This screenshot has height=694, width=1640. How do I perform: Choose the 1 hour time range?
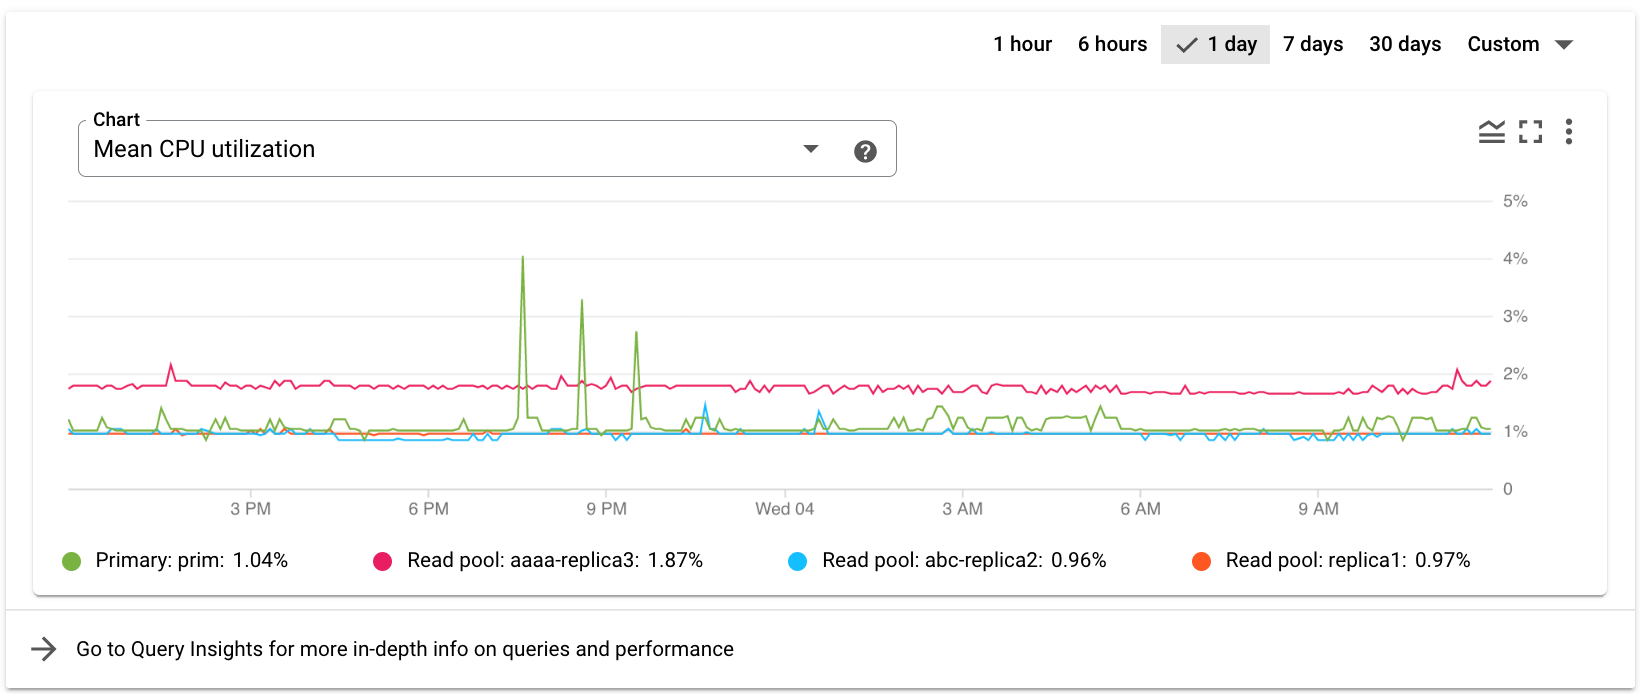1022,44
